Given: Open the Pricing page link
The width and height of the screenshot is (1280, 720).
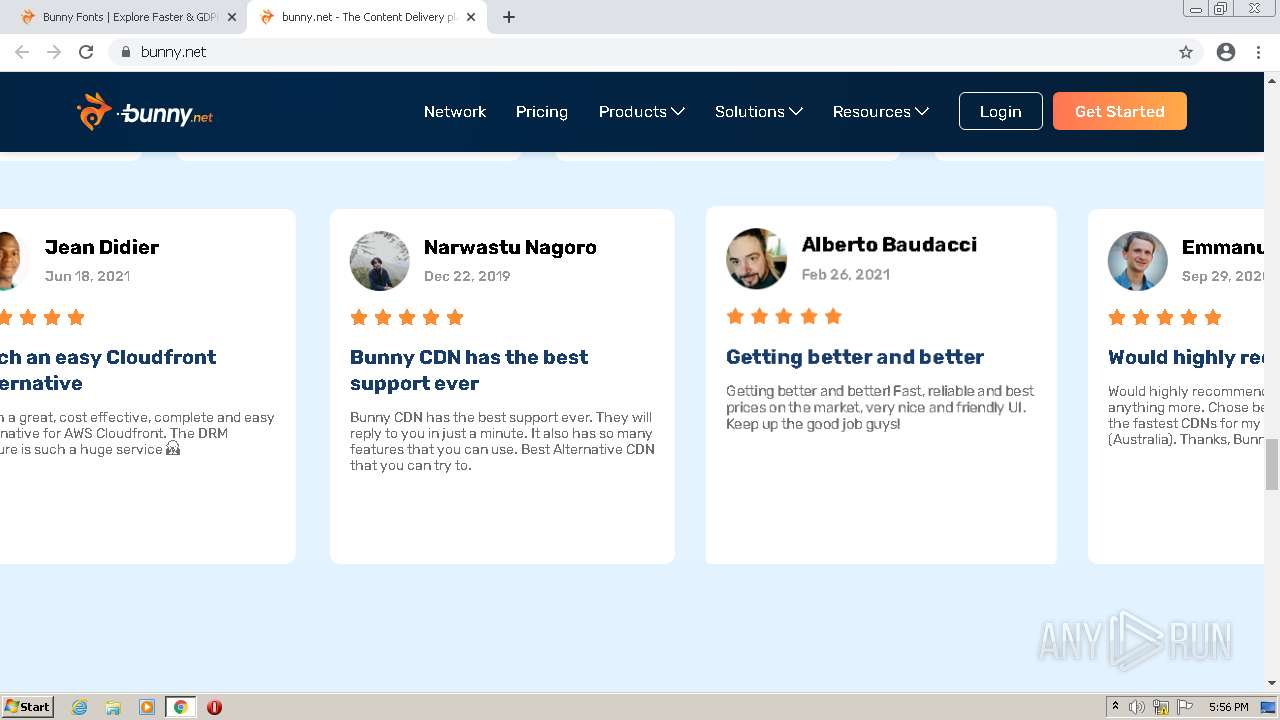Looking at the screenshot, I should tap(542, 112).
